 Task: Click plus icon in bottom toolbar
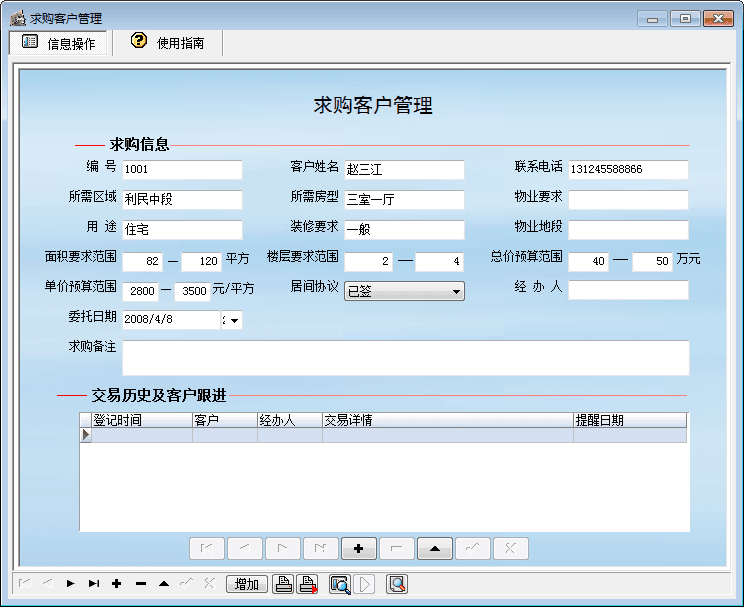pyautogui.click(x=117, y=583)
